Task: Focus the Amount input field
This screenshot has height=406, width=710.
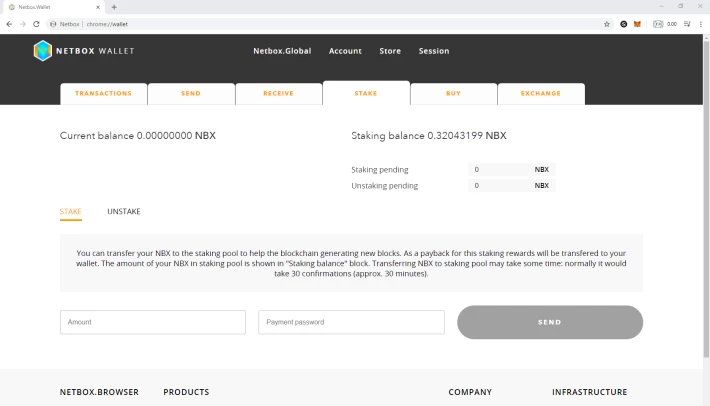Action: [153, 322]
